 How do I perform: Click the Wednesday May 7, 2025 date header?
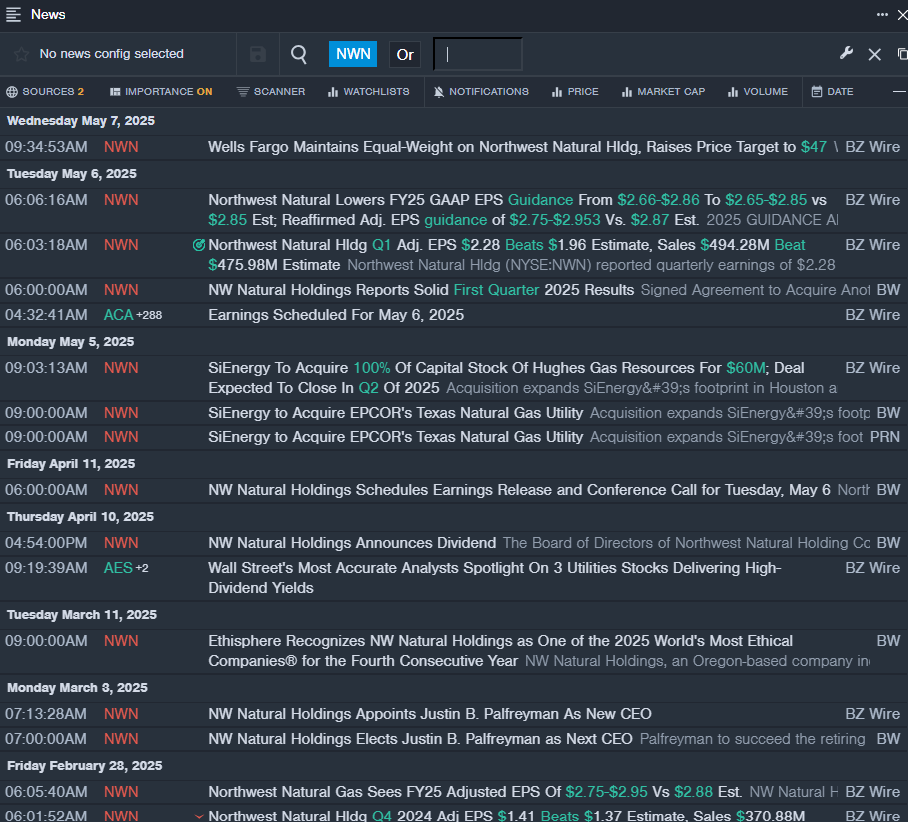(x=81, y=121)
